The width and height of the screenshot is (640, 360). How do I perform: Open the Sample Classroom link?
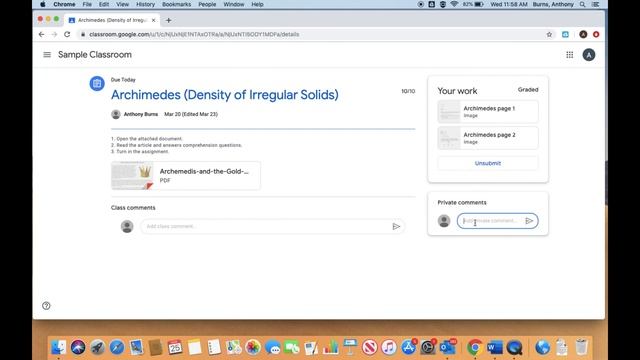[95, 55]
